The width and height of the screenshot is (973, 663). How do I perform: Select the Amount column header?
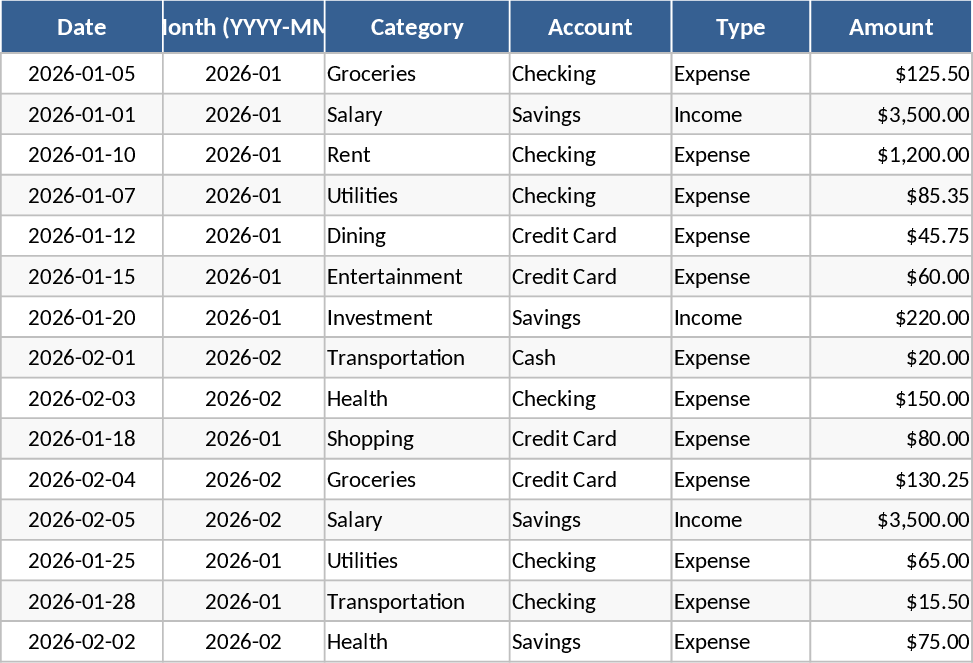click(x=891, y=27)
